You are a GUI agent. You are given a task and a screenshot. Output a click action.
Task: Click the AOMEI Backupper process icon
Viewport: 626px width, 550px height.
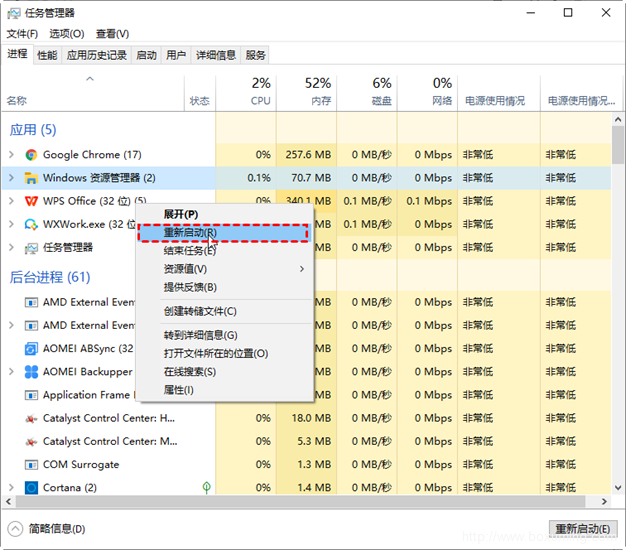(x=31, y=372)
